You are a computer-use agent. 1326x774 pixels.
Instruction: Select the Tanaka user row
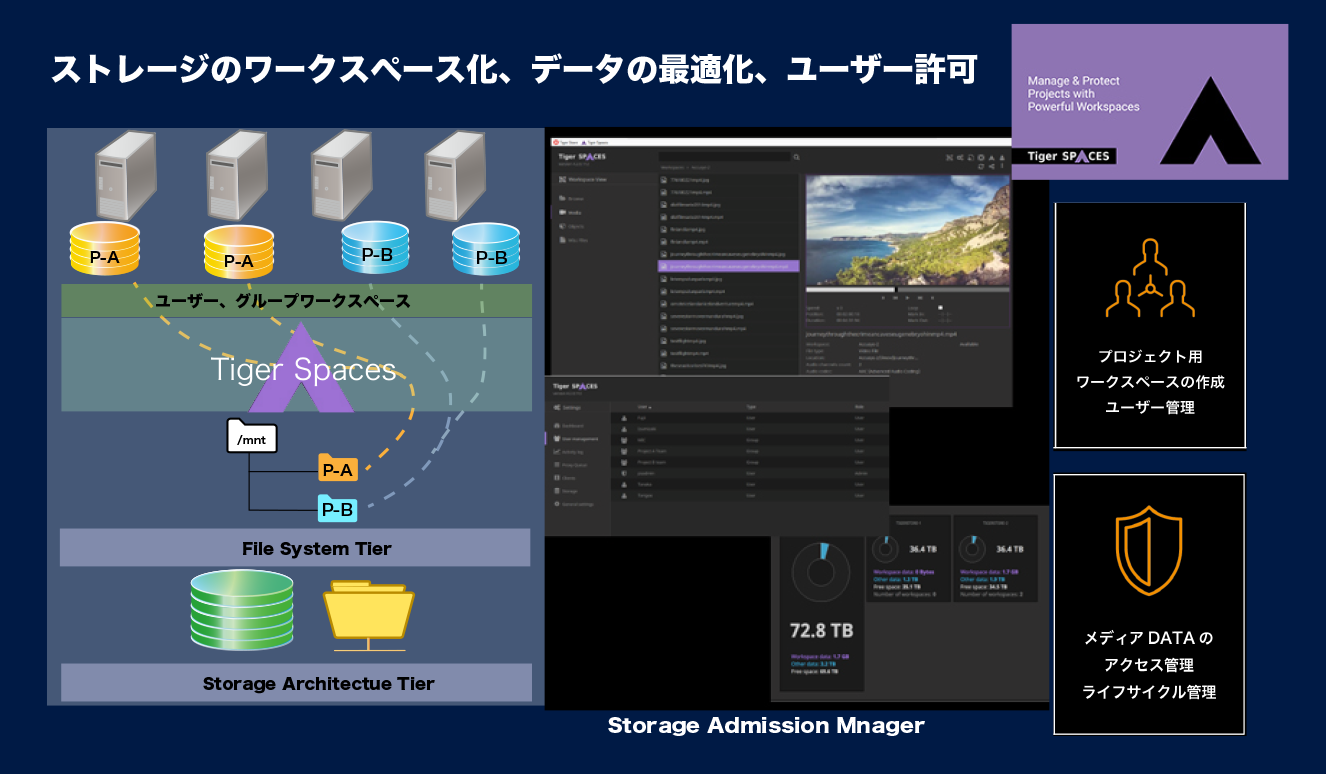coord(750,484)
